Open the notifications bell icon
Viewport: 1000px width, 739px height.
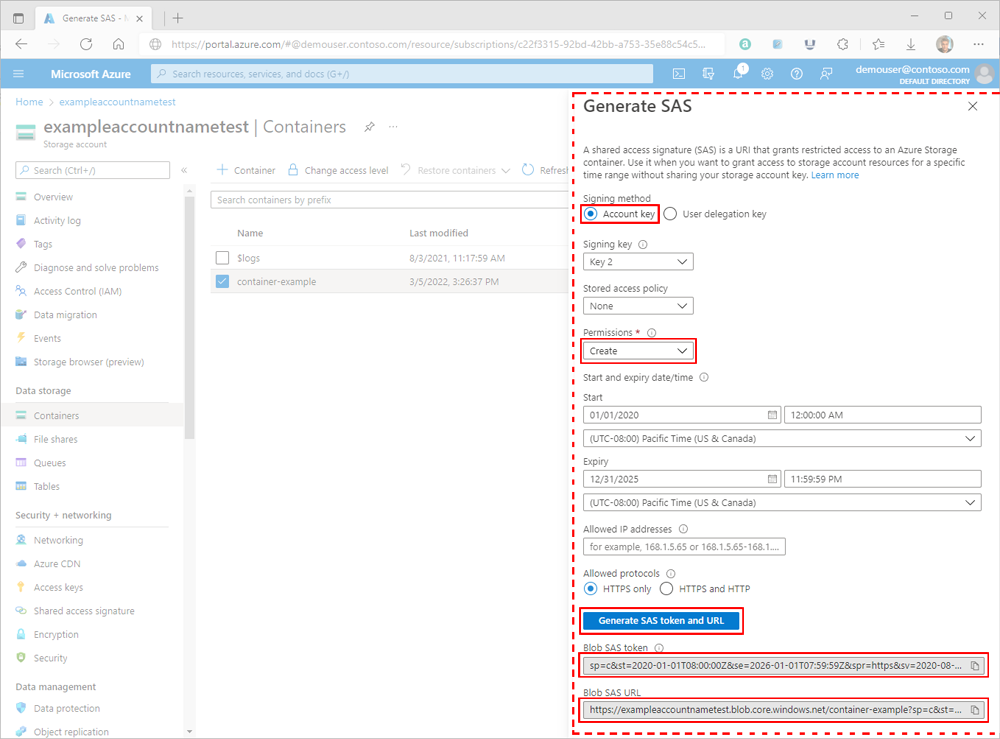(x=738, y=73)
